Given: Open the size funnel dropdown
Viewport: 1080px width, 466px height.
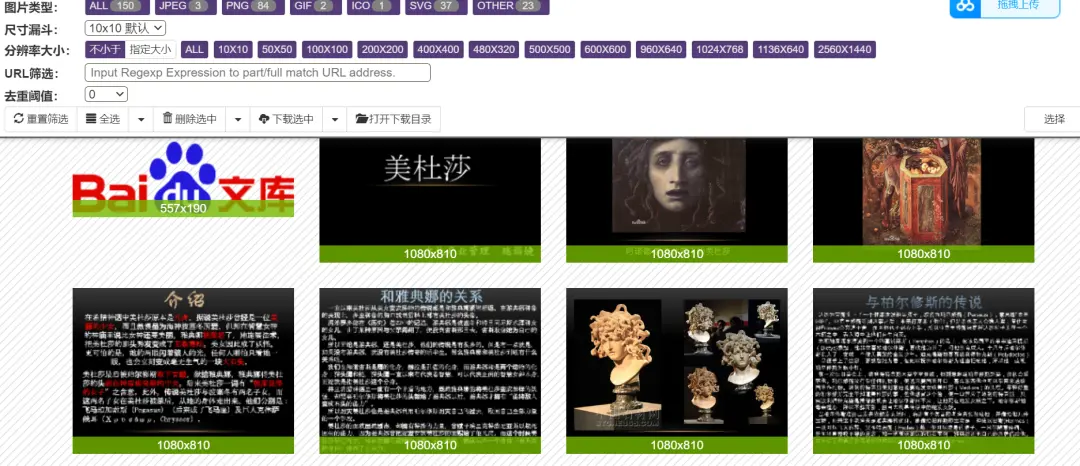Looking at the screenshot, I should tap(125, 28).
